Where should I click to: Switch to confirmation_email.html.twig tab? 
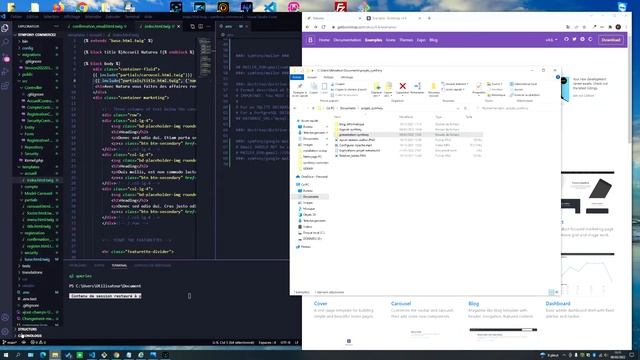[x=98, y=27]
